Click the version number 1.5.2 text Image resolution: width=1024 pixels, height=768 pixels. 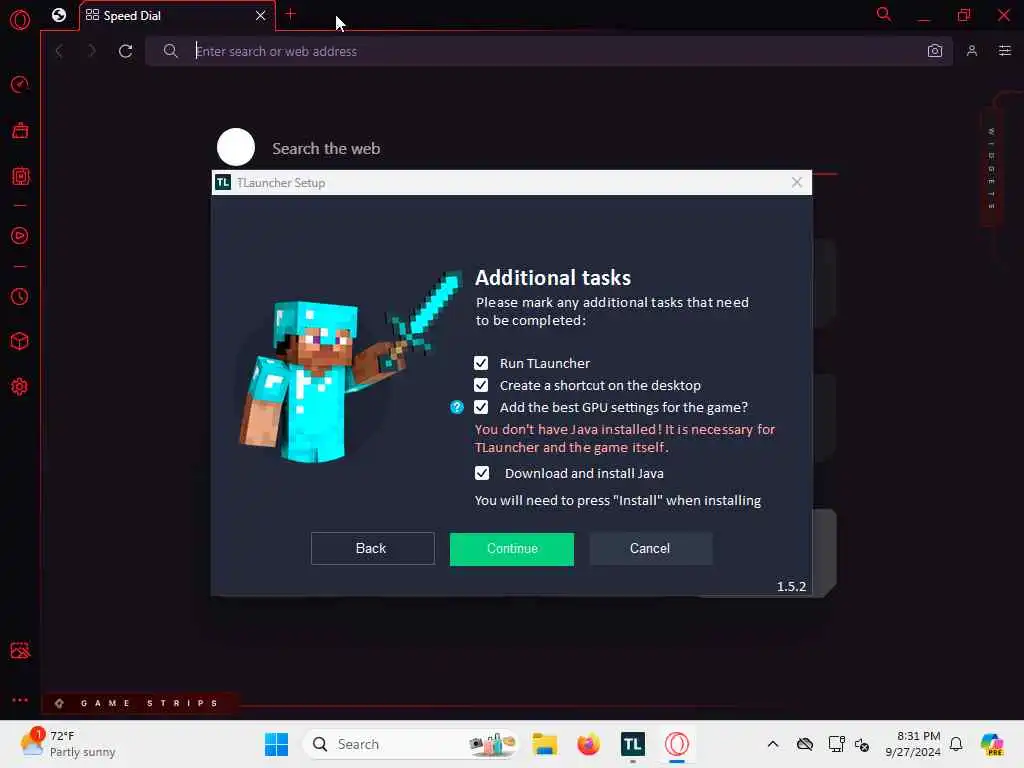(791, 586)
